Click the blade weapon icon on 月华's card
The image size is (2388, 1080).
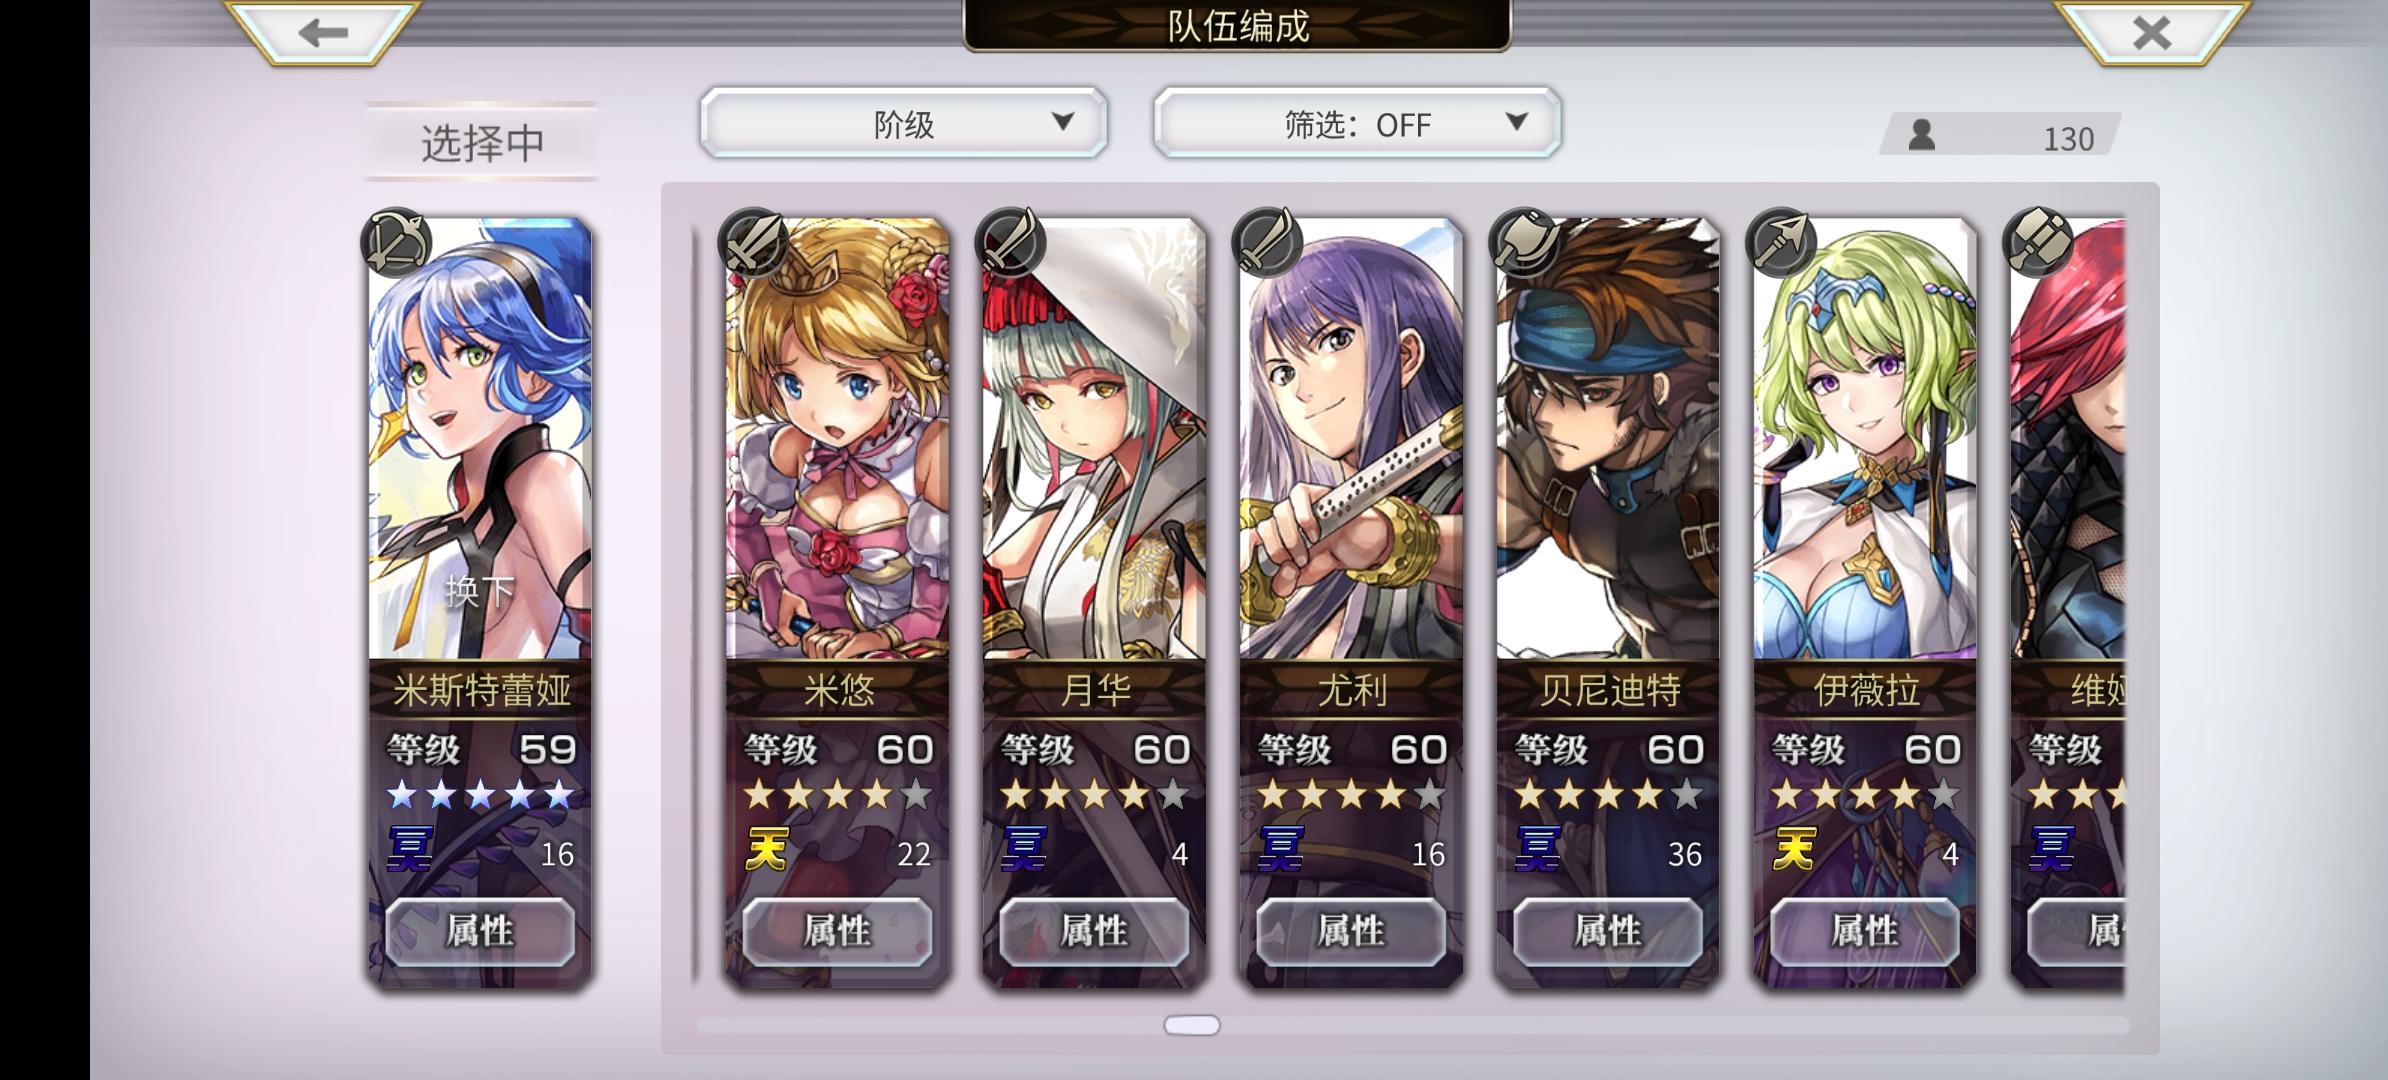coord(1010,243)
